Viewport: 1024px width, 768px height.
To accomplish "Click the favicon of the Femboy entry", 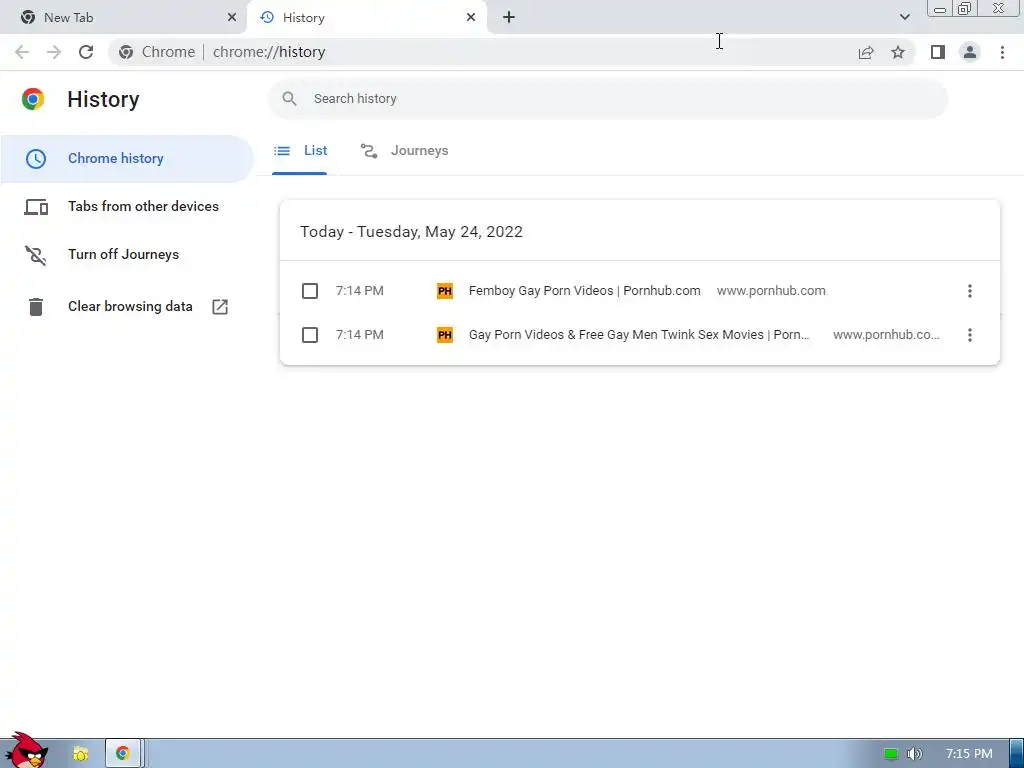I will [445, 291].
